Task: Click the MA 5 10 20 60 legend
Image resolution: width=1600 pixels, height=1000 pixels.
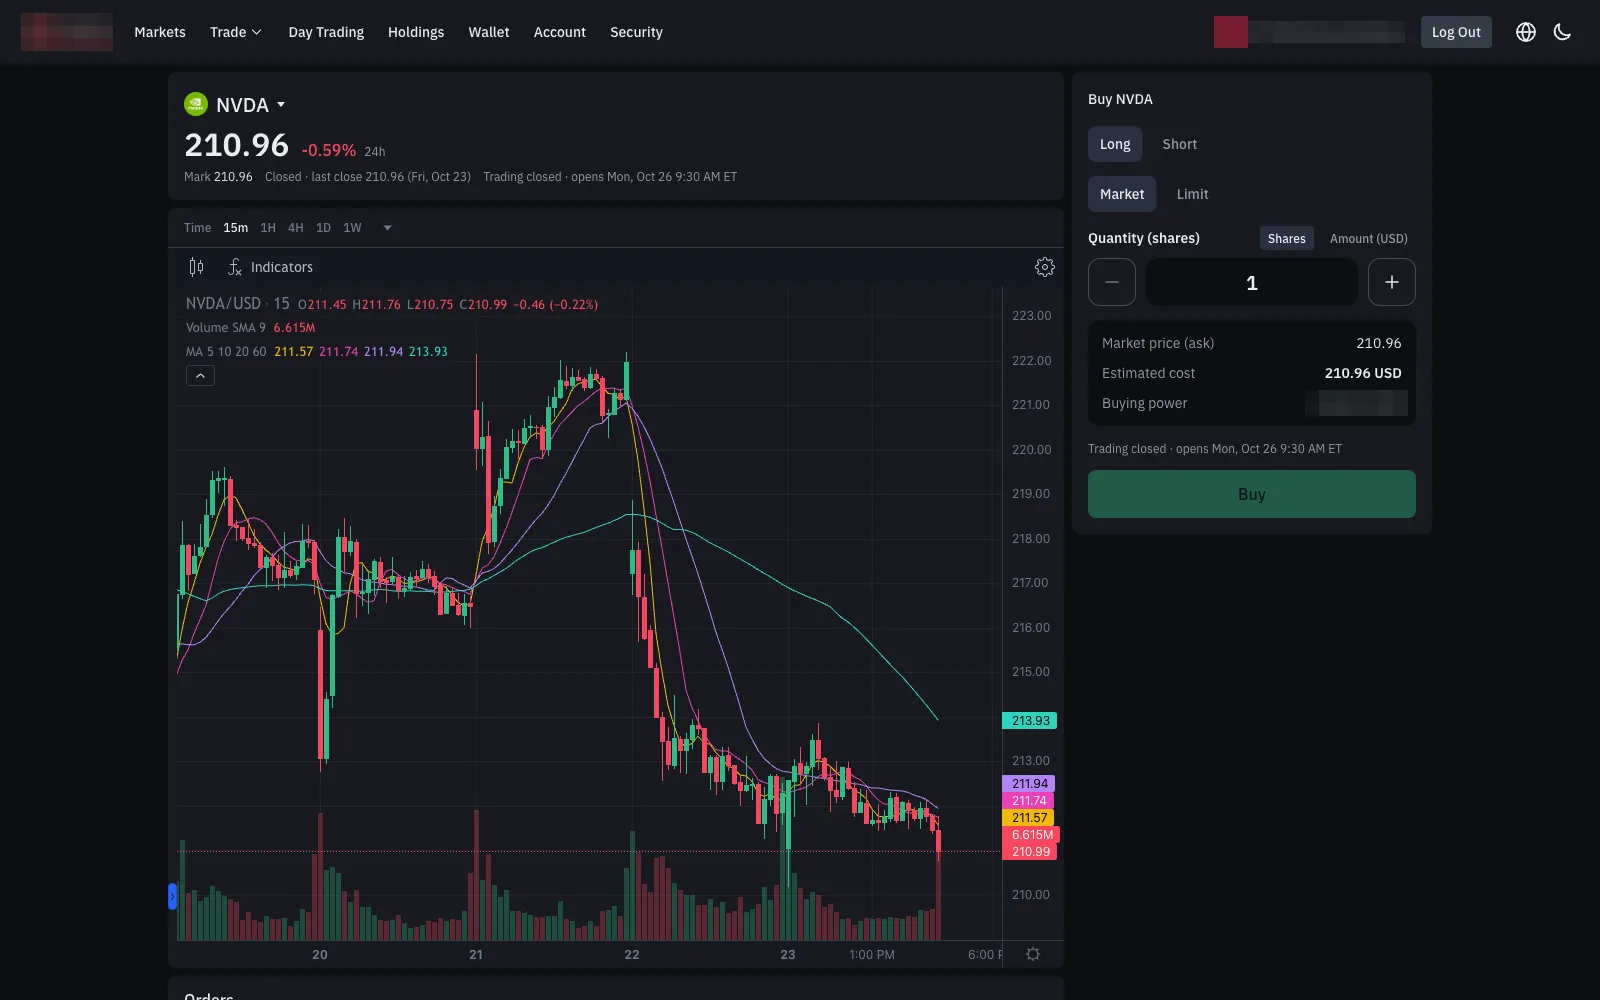Action: (226, 352)
